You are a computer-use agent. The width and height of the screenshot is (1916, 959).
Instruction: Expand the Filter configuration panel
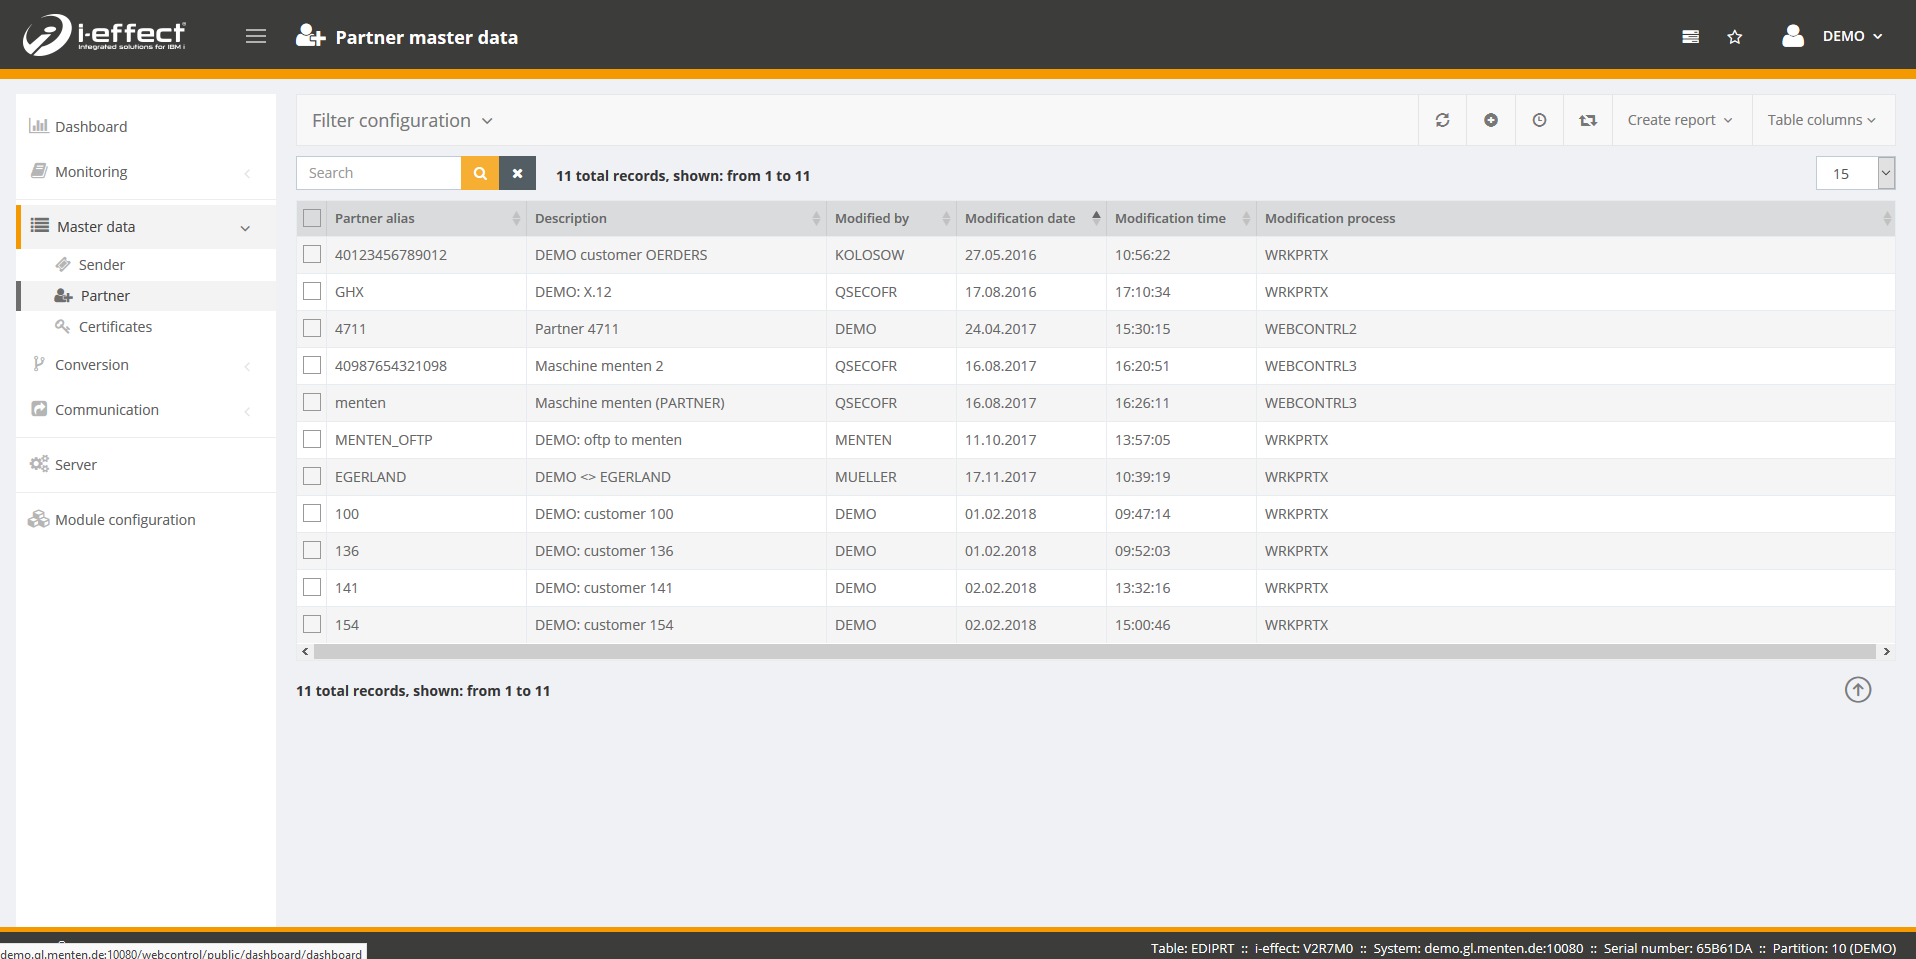[402, 121]
